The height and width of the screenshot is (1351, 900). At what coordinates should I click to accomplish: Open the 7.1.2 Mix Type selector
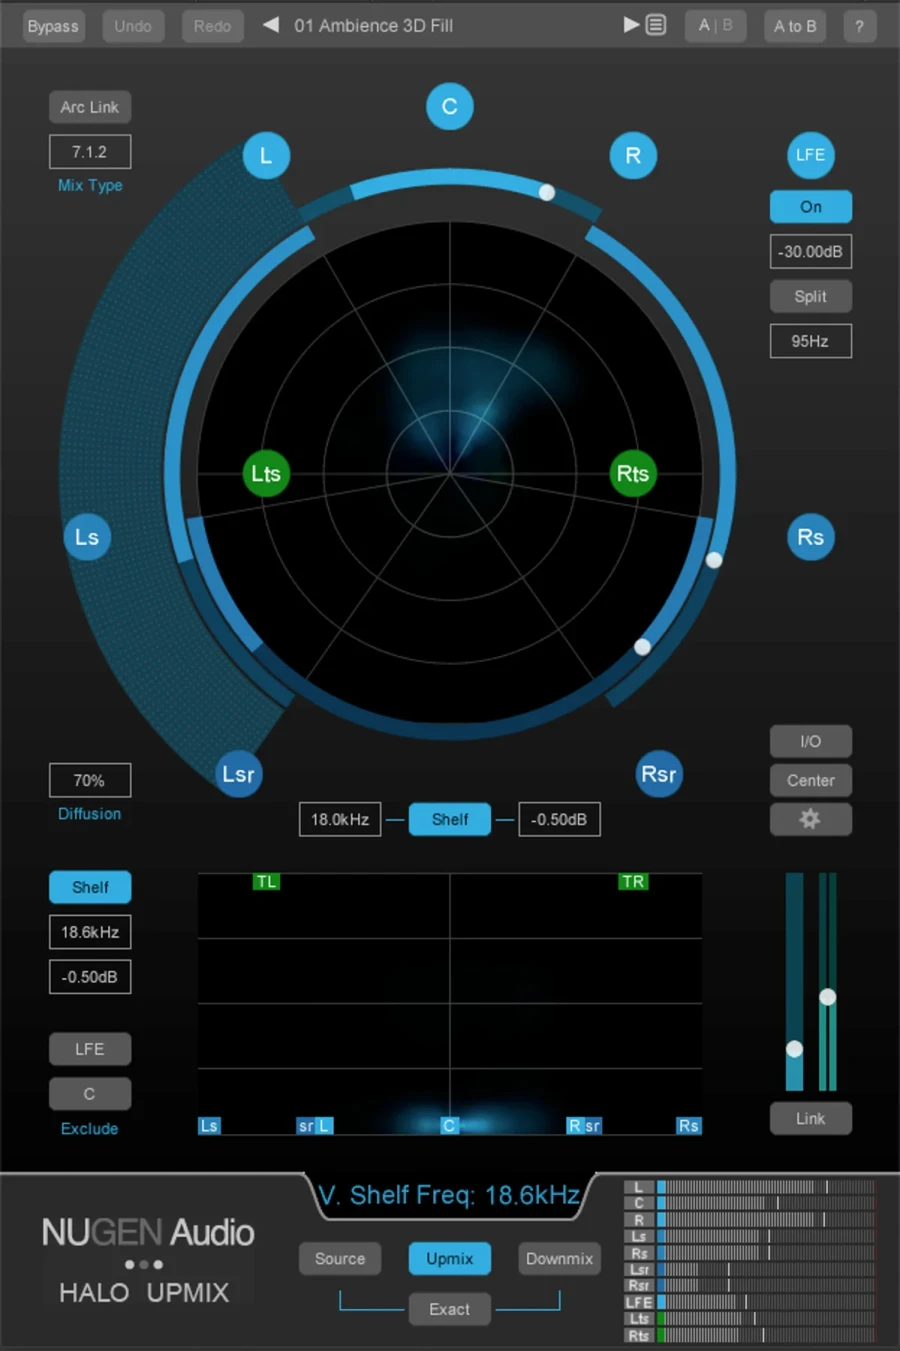90,152
